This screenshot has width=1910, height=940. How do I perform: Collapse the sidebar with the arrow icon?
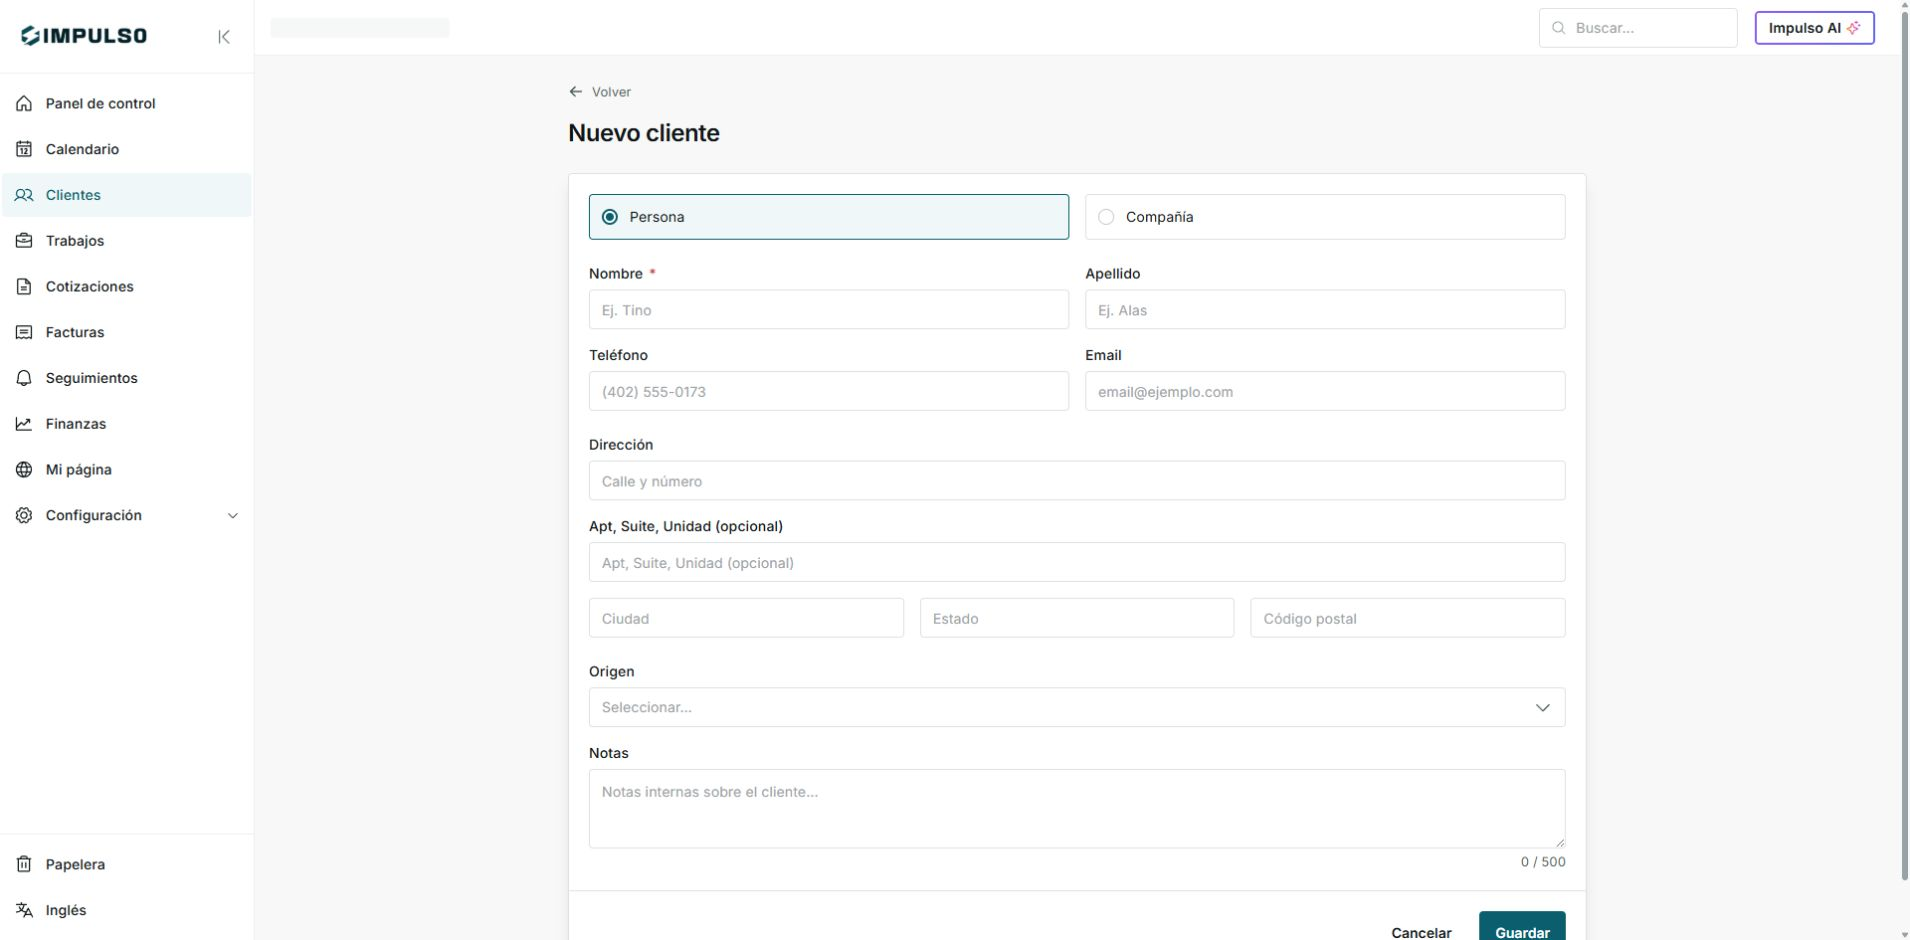pyautogui.click(x=224, y=37)
